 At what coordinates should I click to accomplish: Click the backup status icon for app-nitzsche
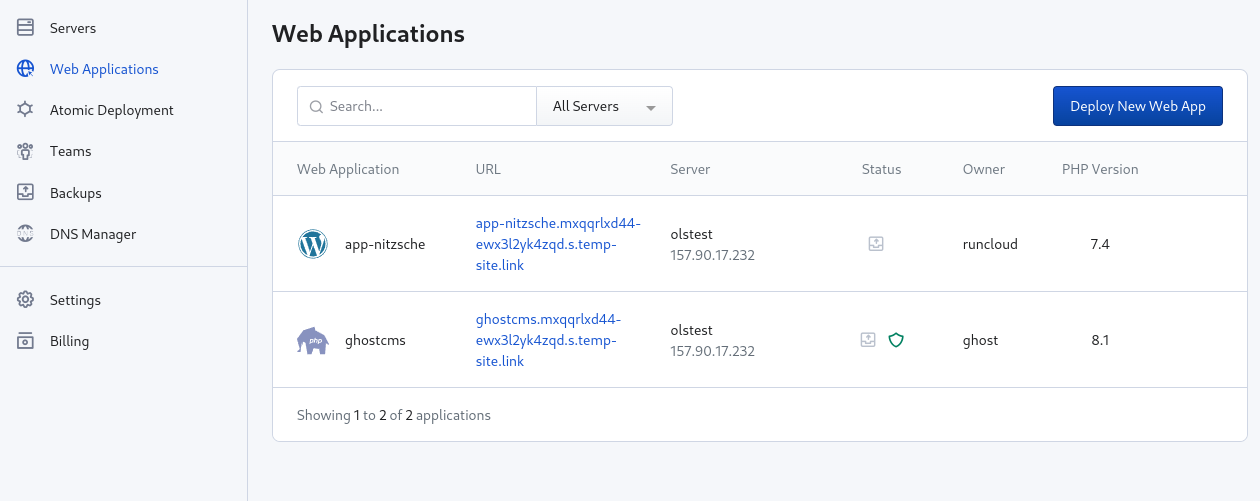pos(875,243)
